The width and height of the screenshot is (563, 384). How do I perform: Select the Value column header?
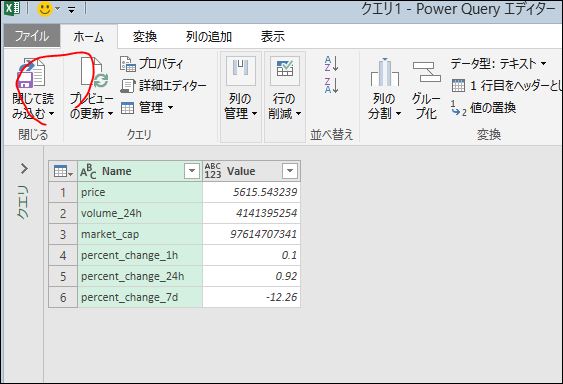pos(251,171)
